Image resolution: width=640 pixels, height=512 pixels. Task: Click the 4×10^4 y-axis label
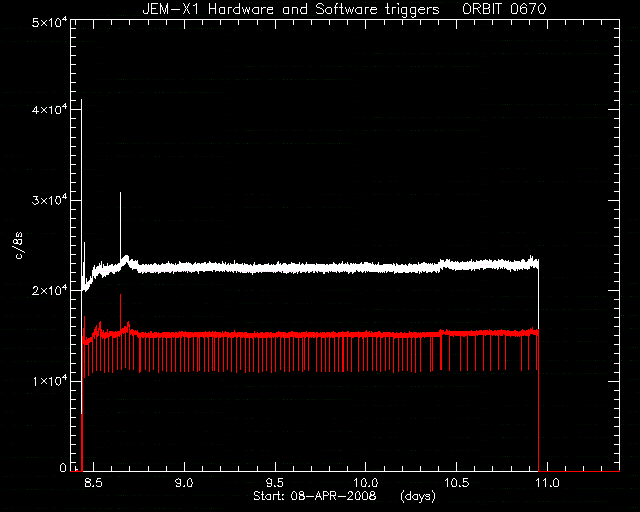point(49,109)
